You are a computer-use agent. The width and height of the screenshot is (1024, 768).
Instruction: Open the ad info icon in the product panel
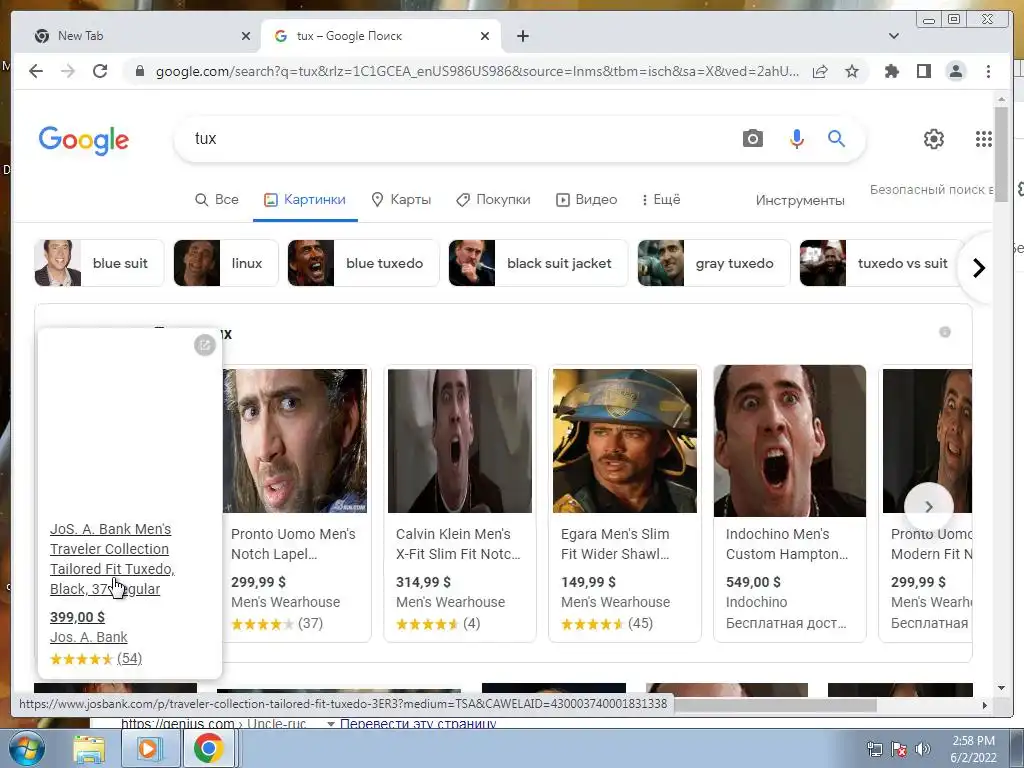point(944,332)
